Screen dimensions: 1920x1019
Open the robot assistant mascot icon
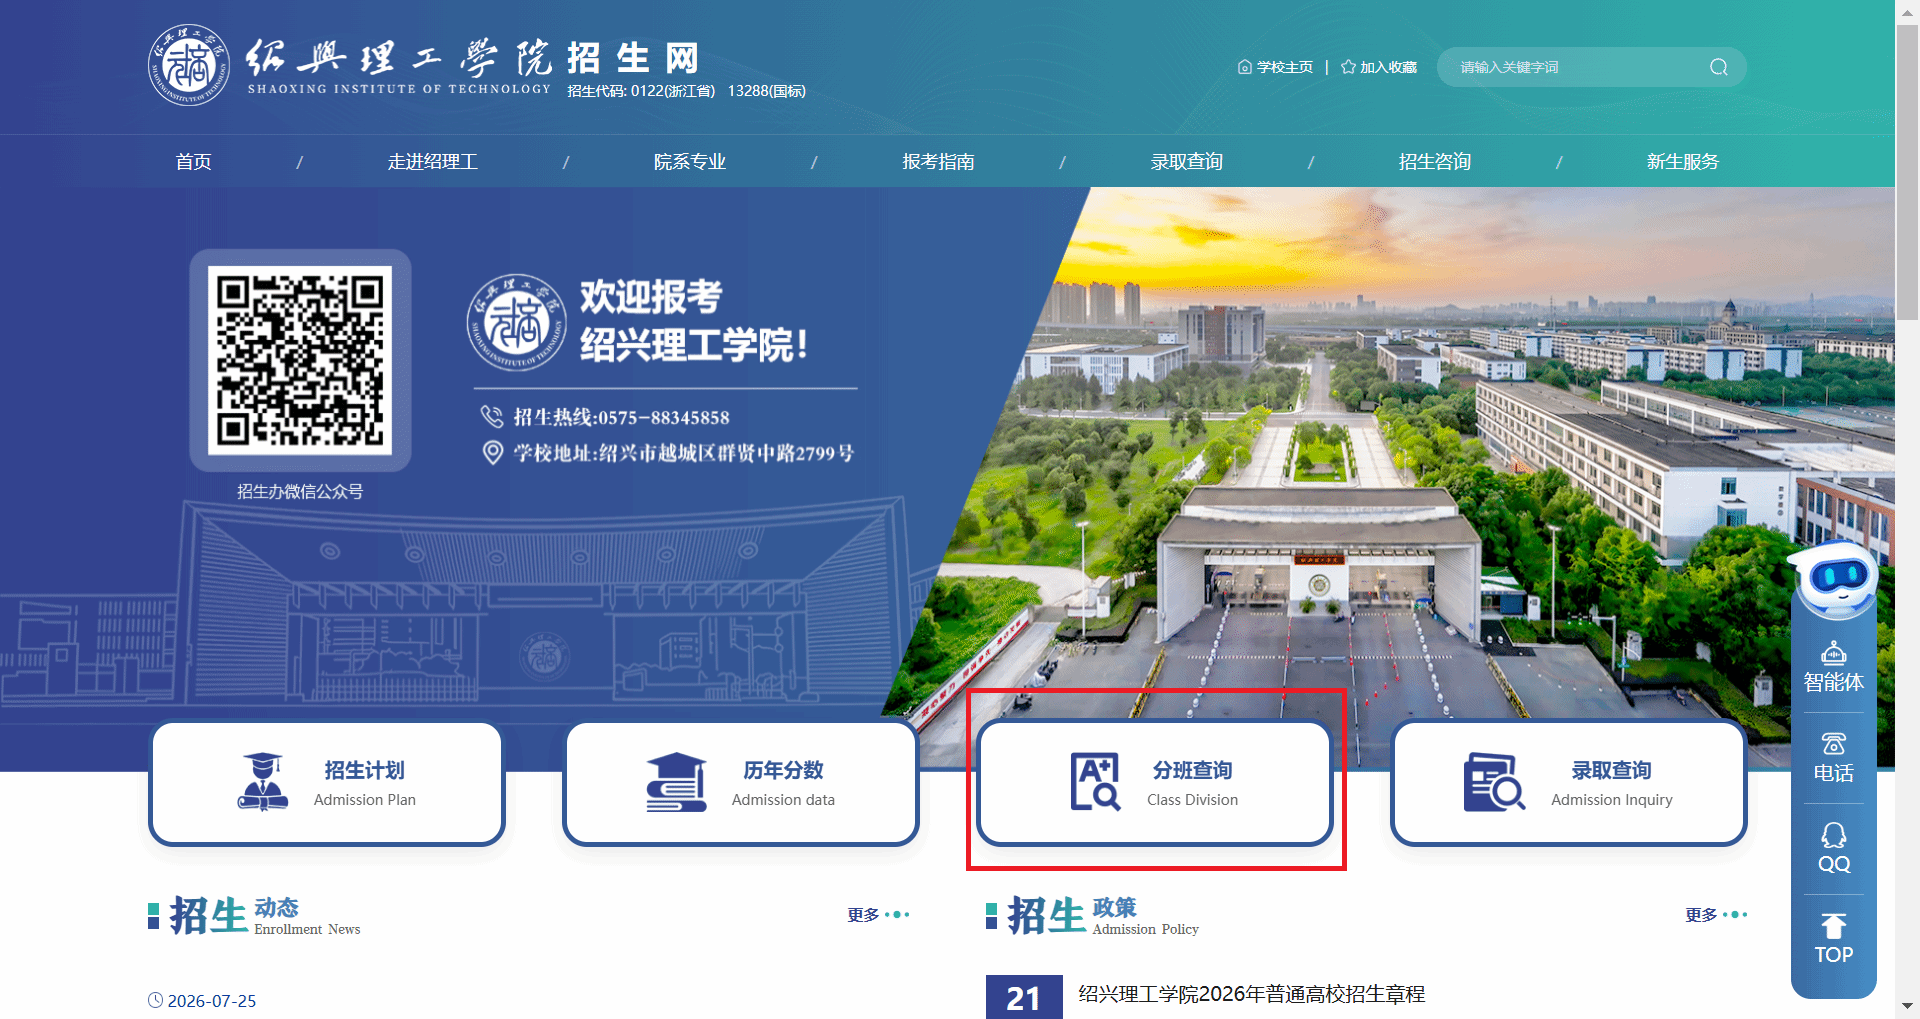[1833, 578]
